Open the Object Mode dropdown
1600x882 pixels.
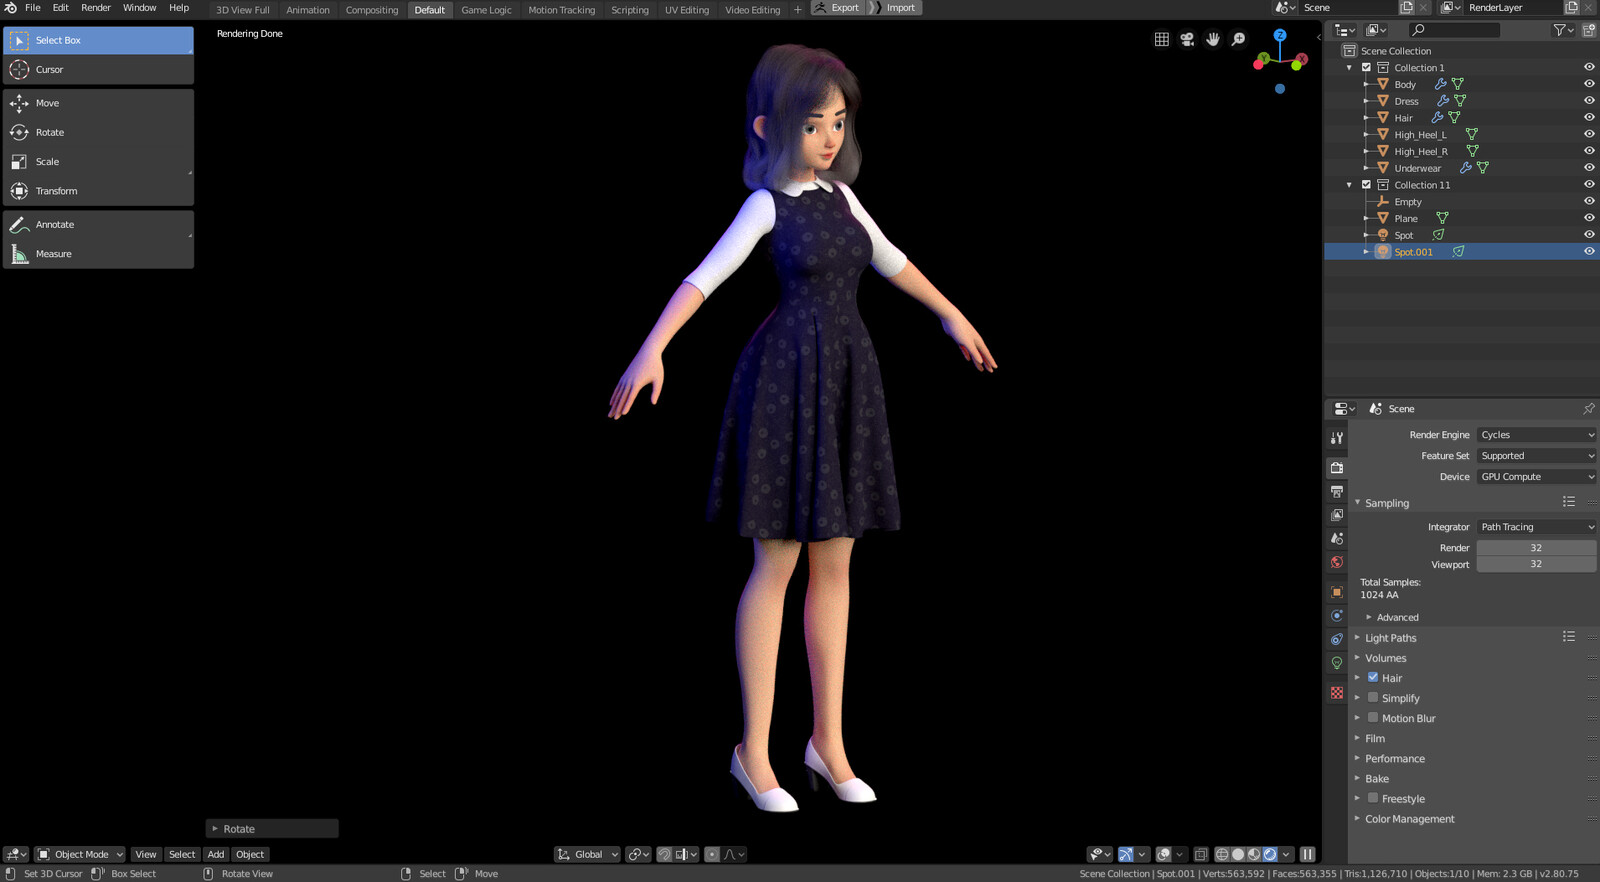click(x=80, y=854)
